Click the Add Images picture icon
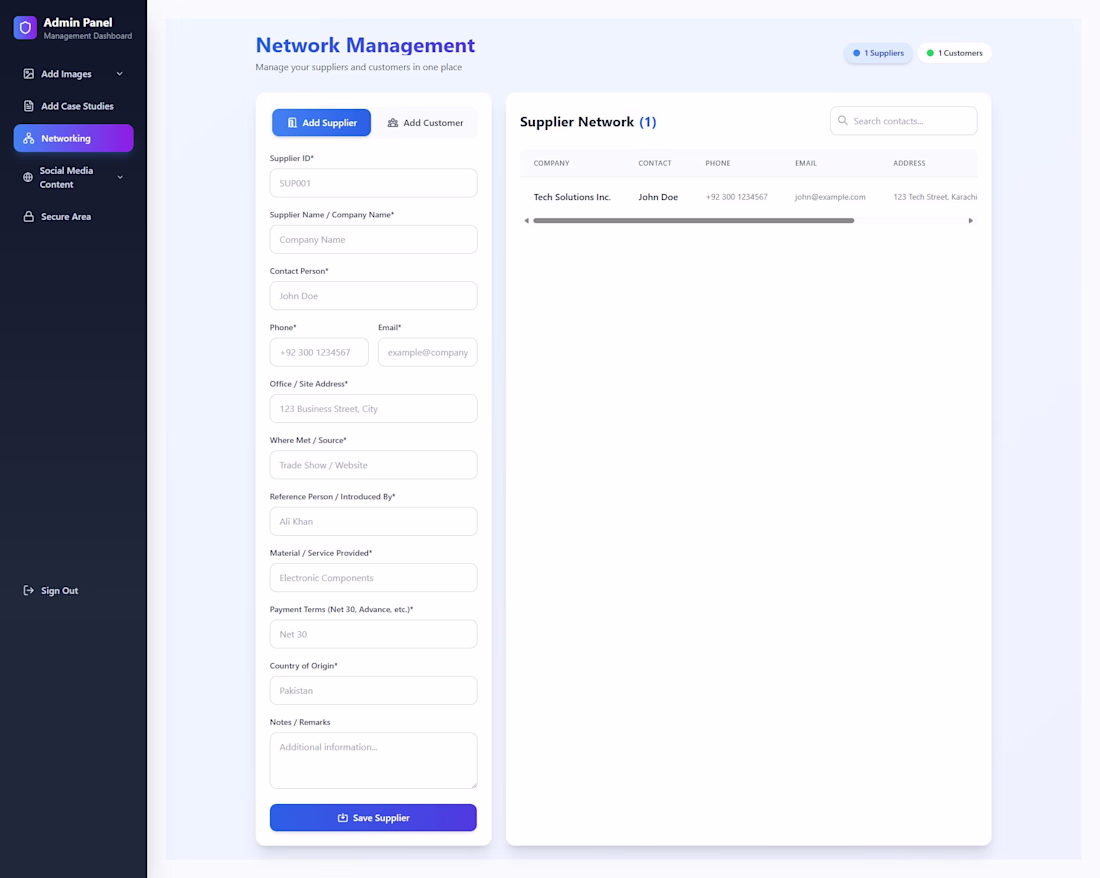 pyautogui.click(x=29, y=74)
